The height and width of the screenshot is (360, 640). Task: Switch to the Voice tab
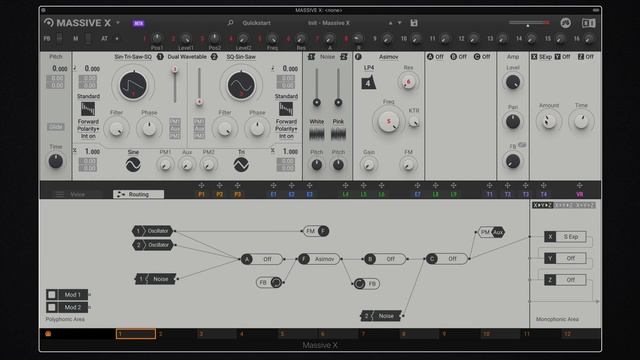(x=77, y=194)
